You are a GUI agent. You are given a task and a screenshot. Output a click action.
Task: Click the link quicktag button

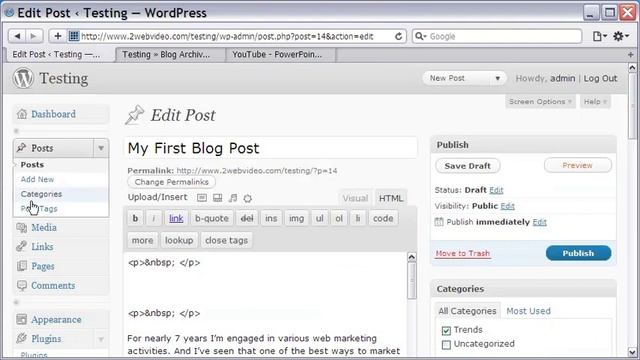point(176,218)
